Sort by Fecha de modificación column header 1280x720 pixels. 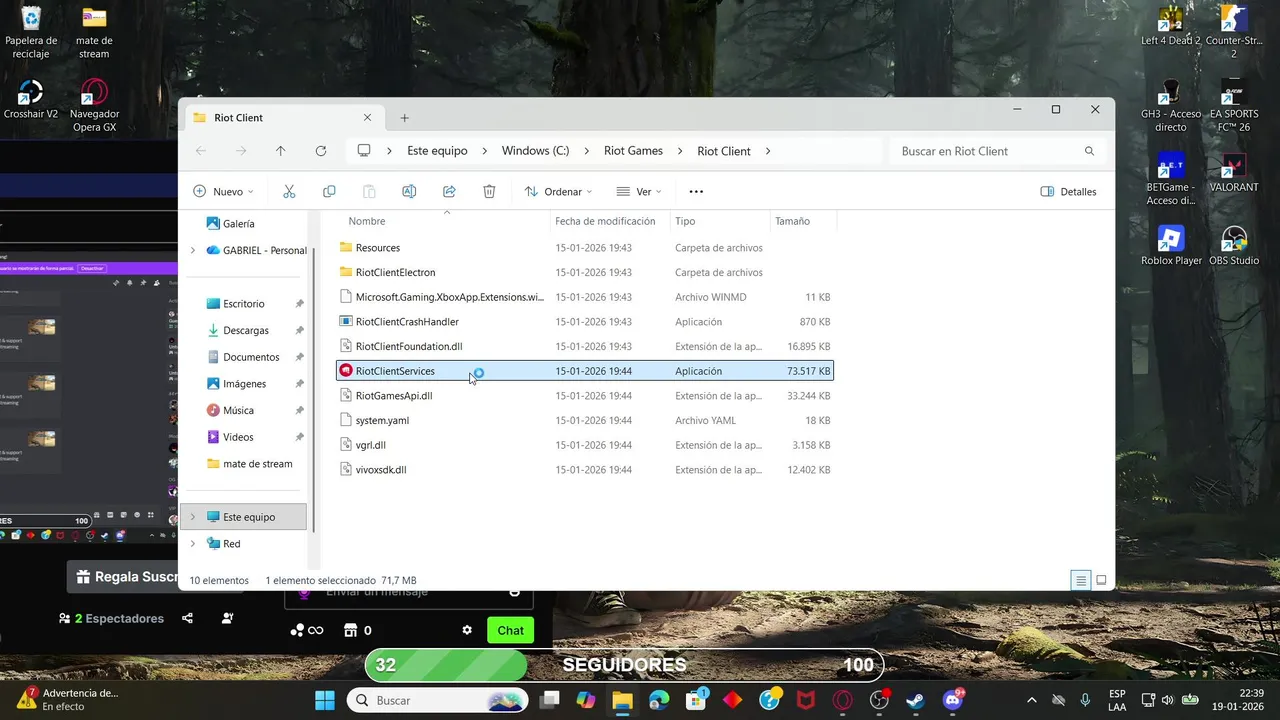tap(605, 221)
